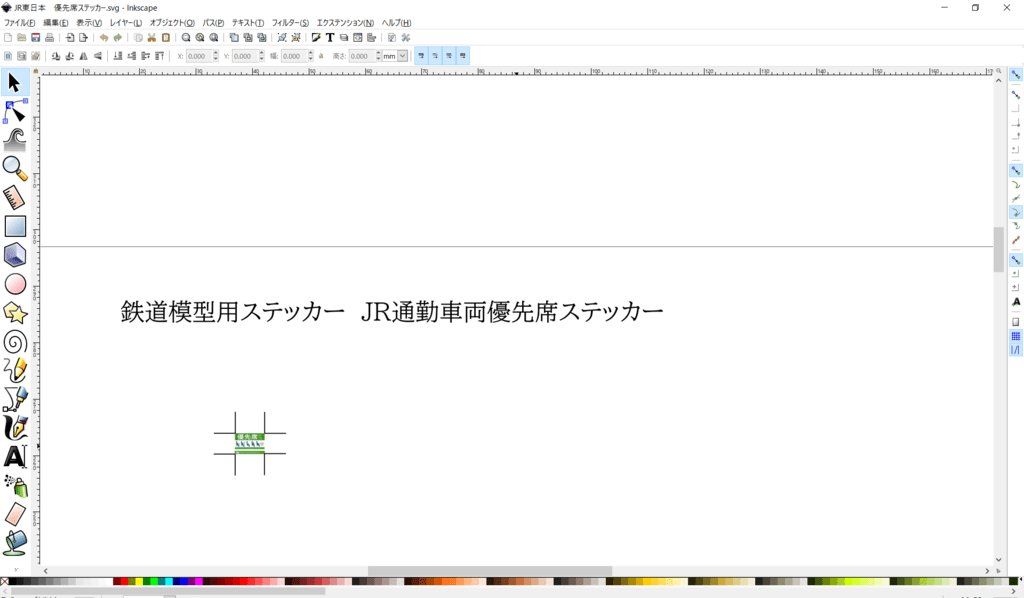The width and height of the screenshot is (1024, 598).
Task: Toggle the width-height lock icon
Action: (x=321, y=56)
